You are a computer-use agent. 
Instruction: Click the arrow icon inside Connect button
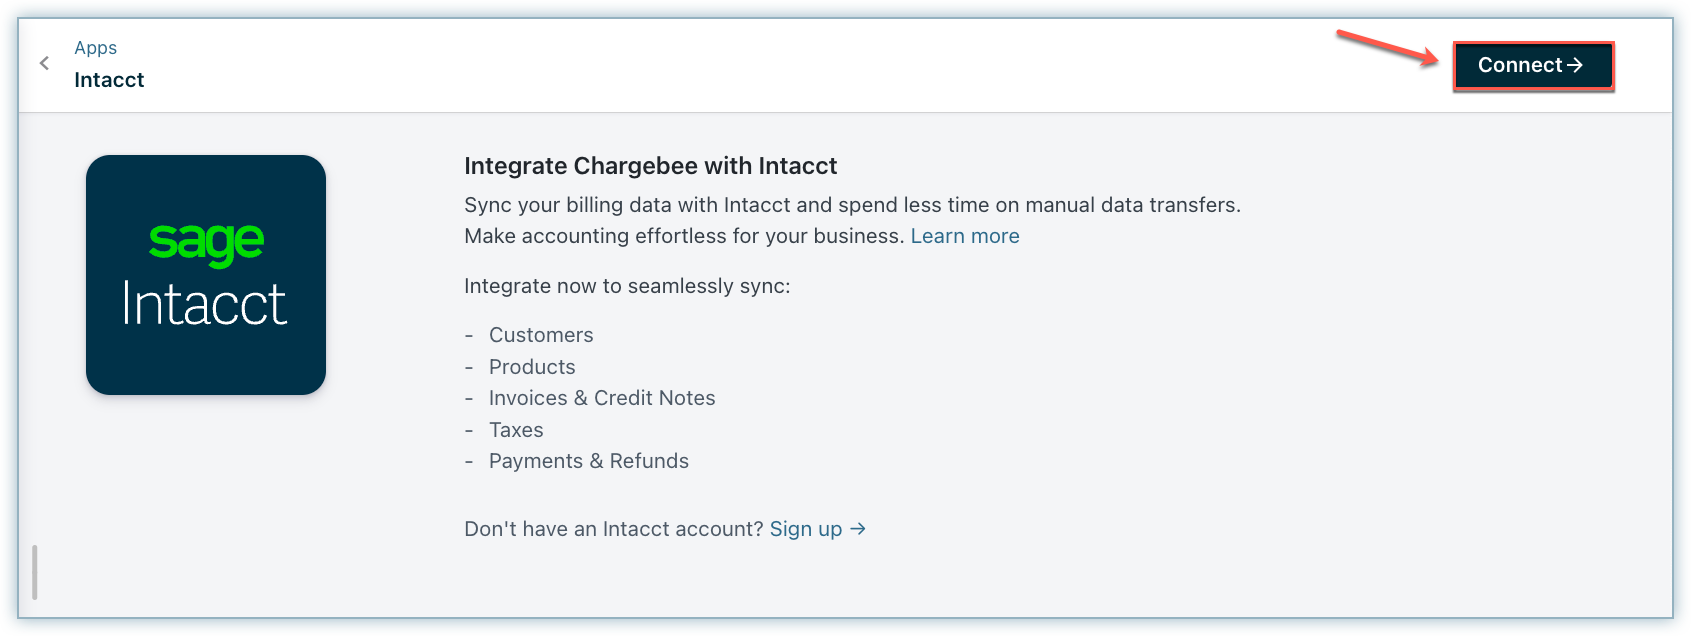(1575, 65)
